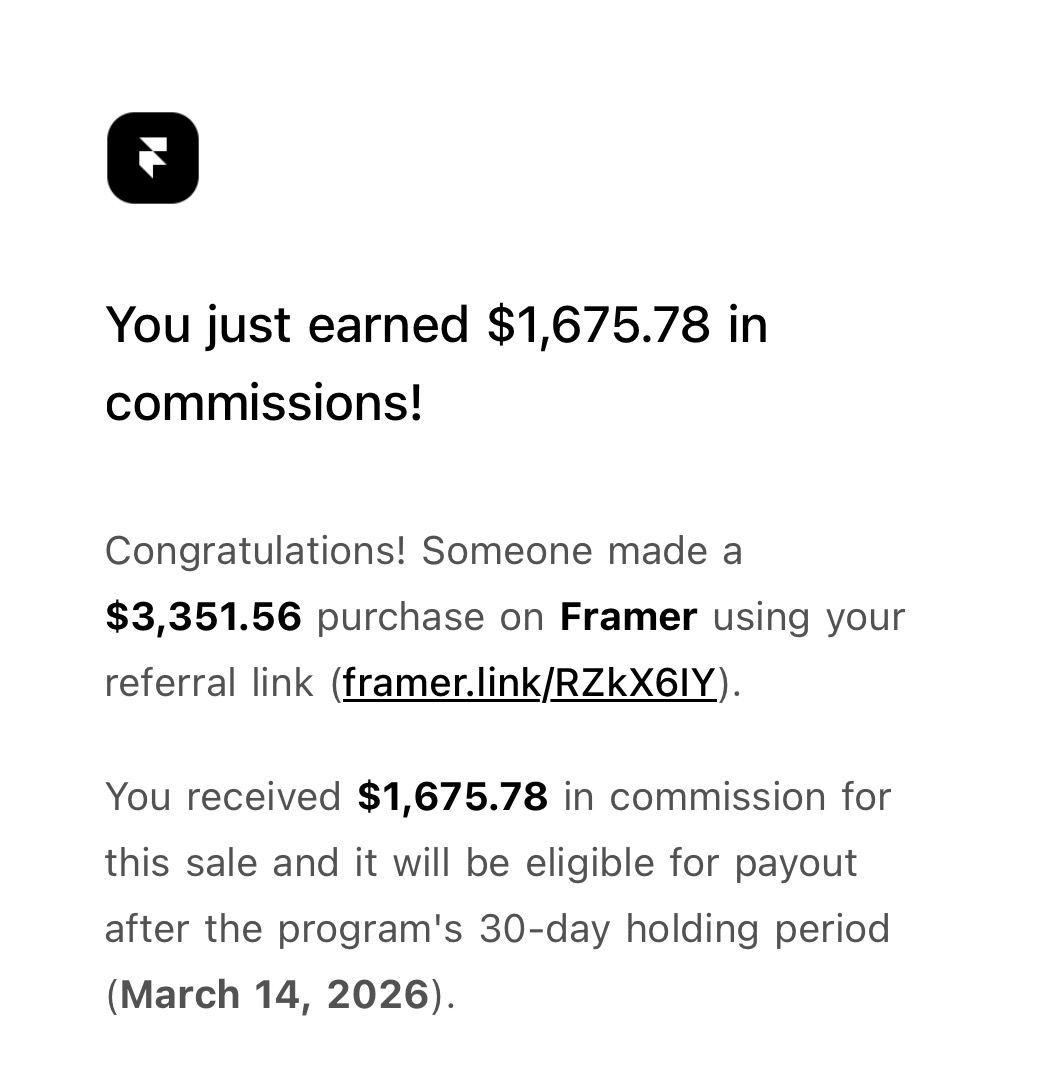This screenshot has width=1044, height=1088.
Task: Click the bold "Framer" brand name
Action: pos(628,617)
